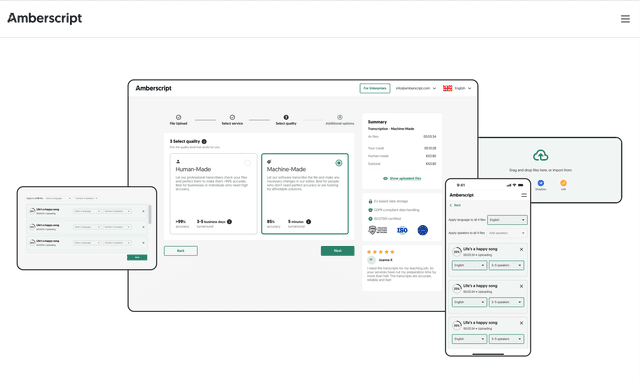Click the person icon on Human-Made card
The height and width of the screenshot is (383, 640).
click(178, 162)
